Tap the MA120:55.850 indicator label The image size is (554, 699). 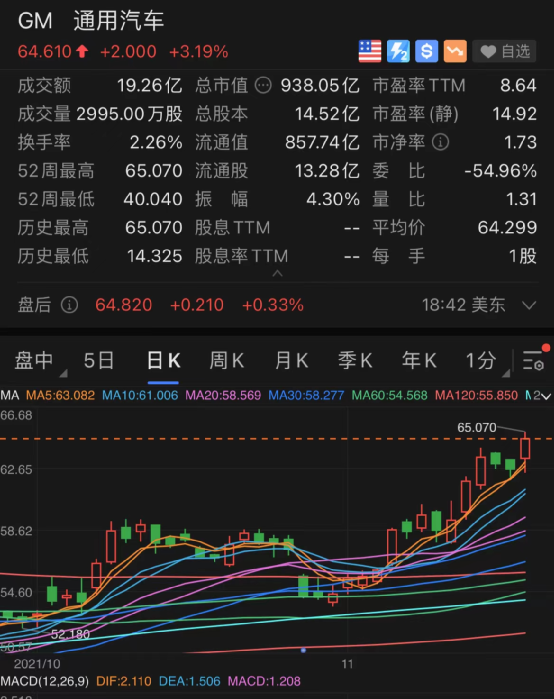476,395
